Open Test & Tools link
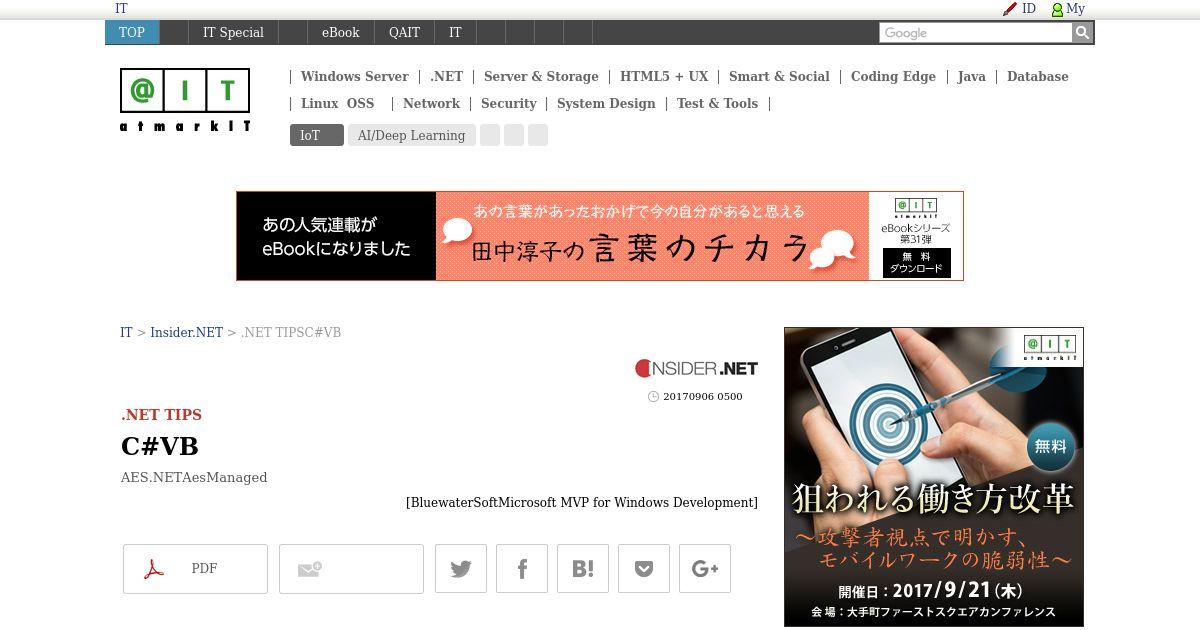The width and height of the screenshot is (1200, 630). [x=717, y=104]
